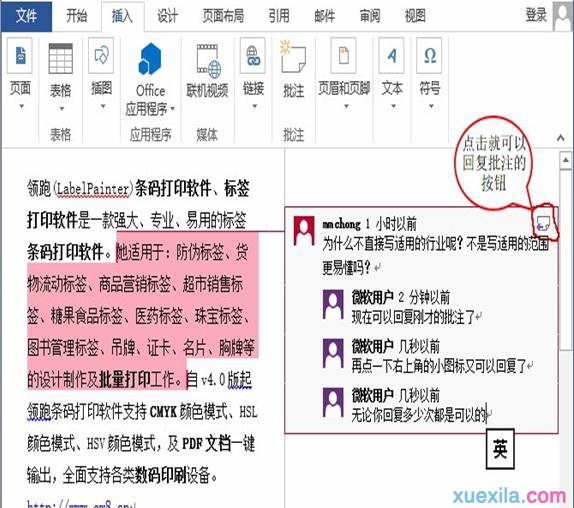Expand the 插图 dropdown arrow
574x508 pixels.
point(103,107)
